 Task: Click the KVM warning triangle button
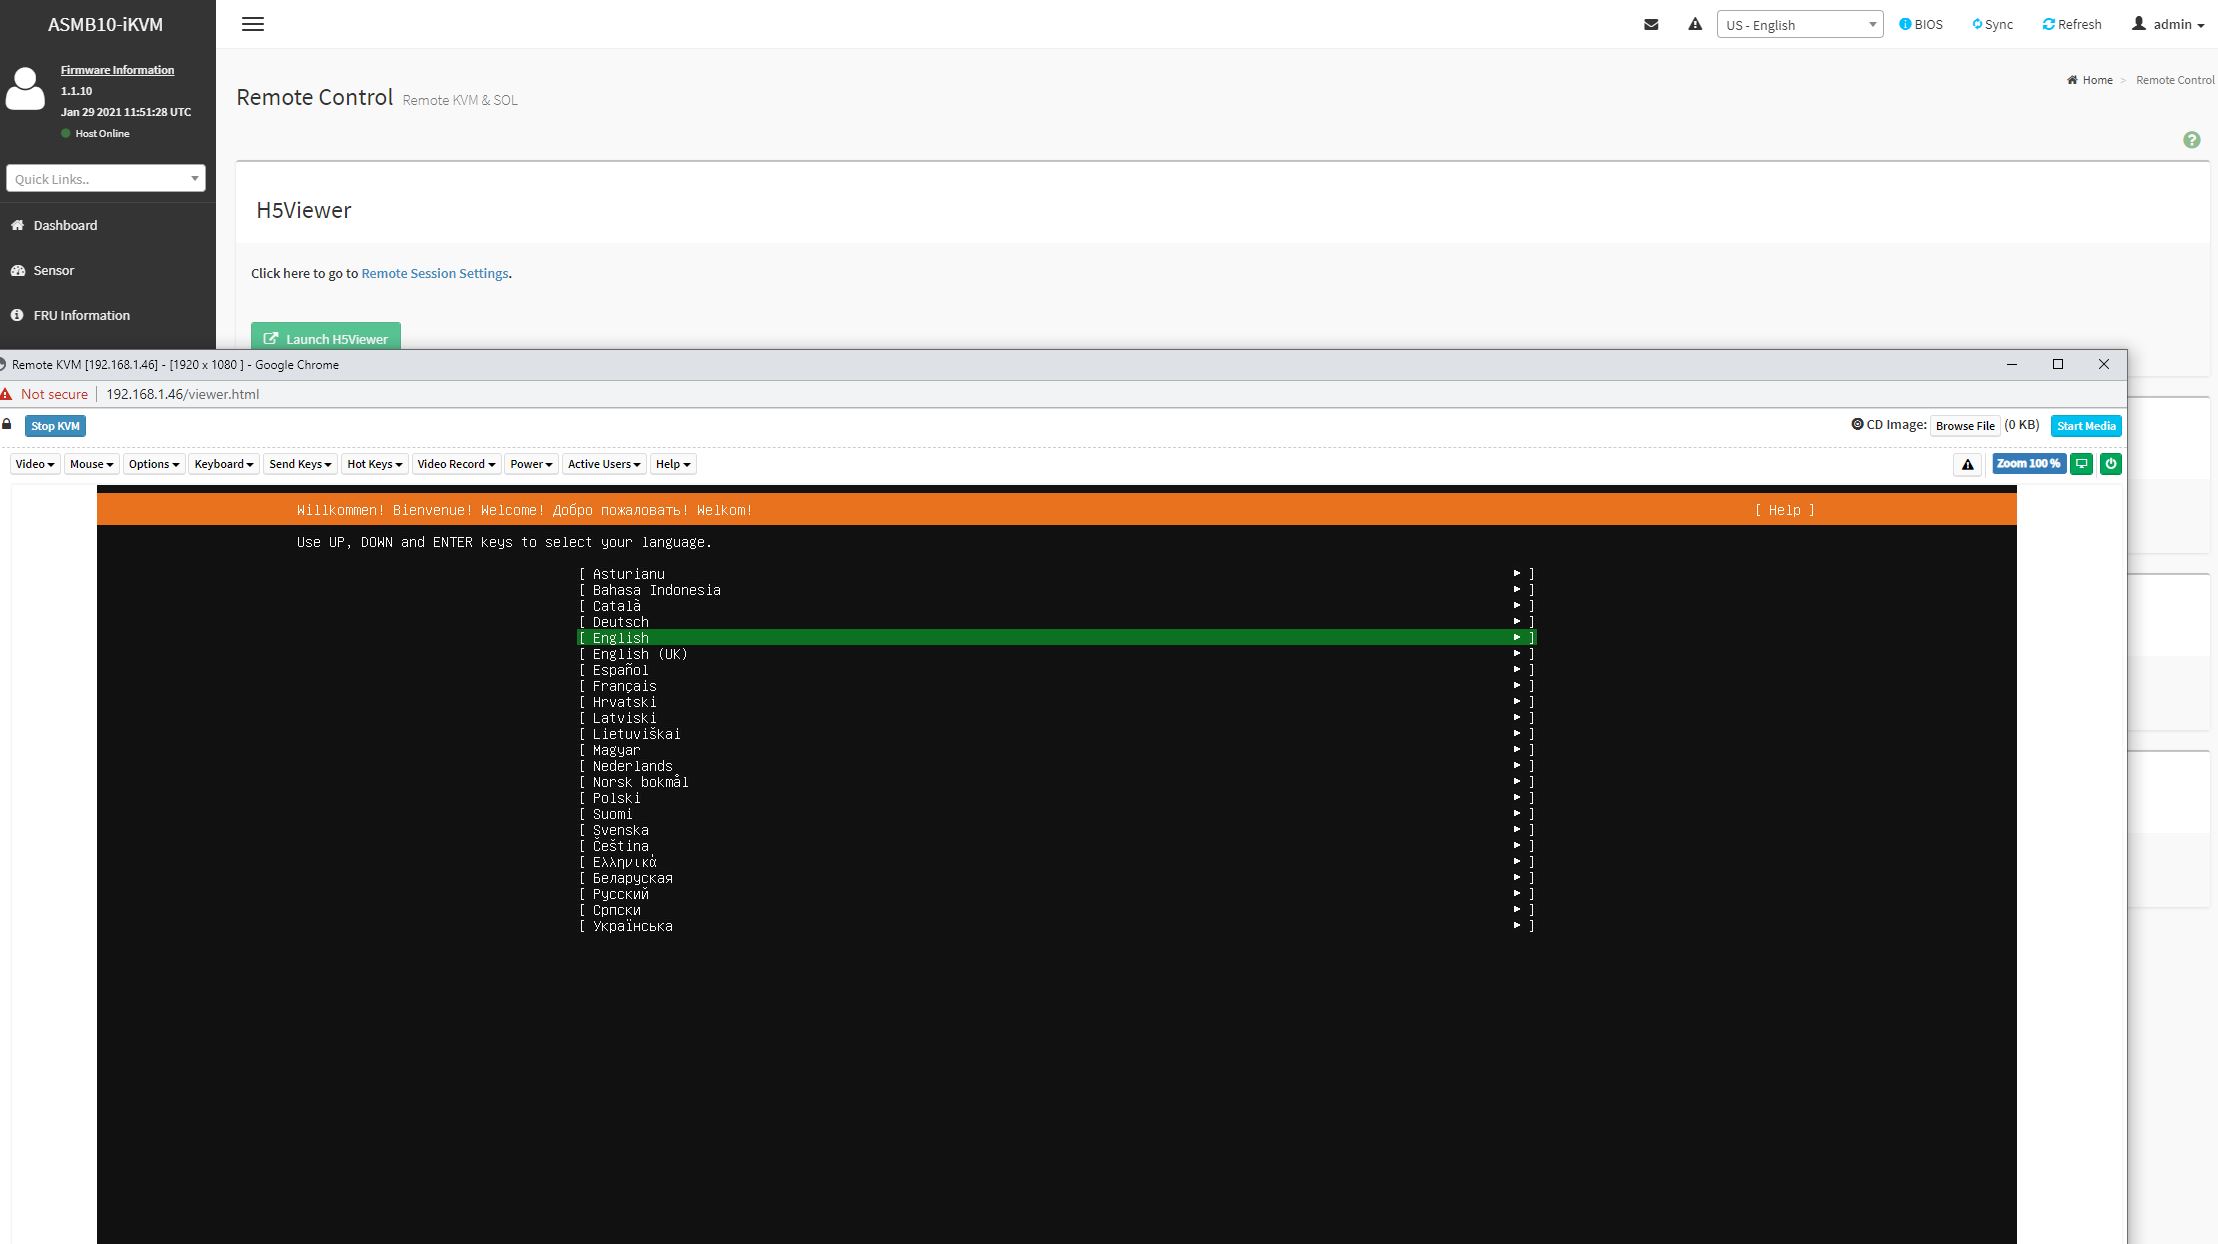[x=1967, y=464]
